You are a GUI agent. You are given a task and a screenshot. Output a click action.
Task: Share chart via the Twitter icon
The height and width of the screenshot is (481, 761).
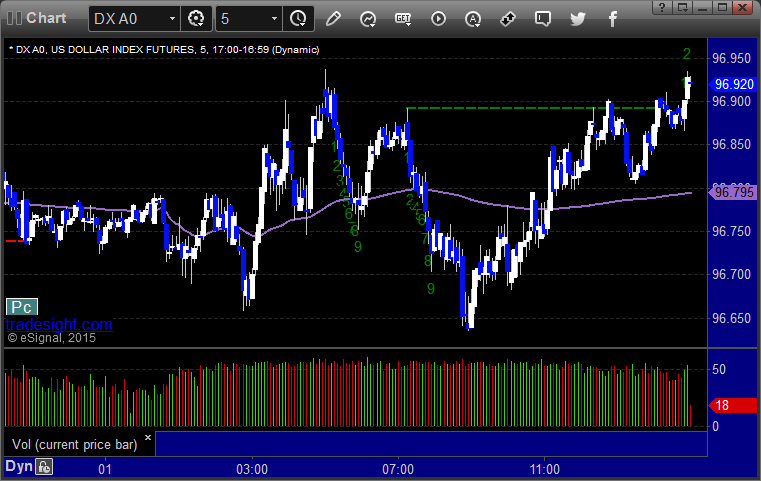pos(578,19)
